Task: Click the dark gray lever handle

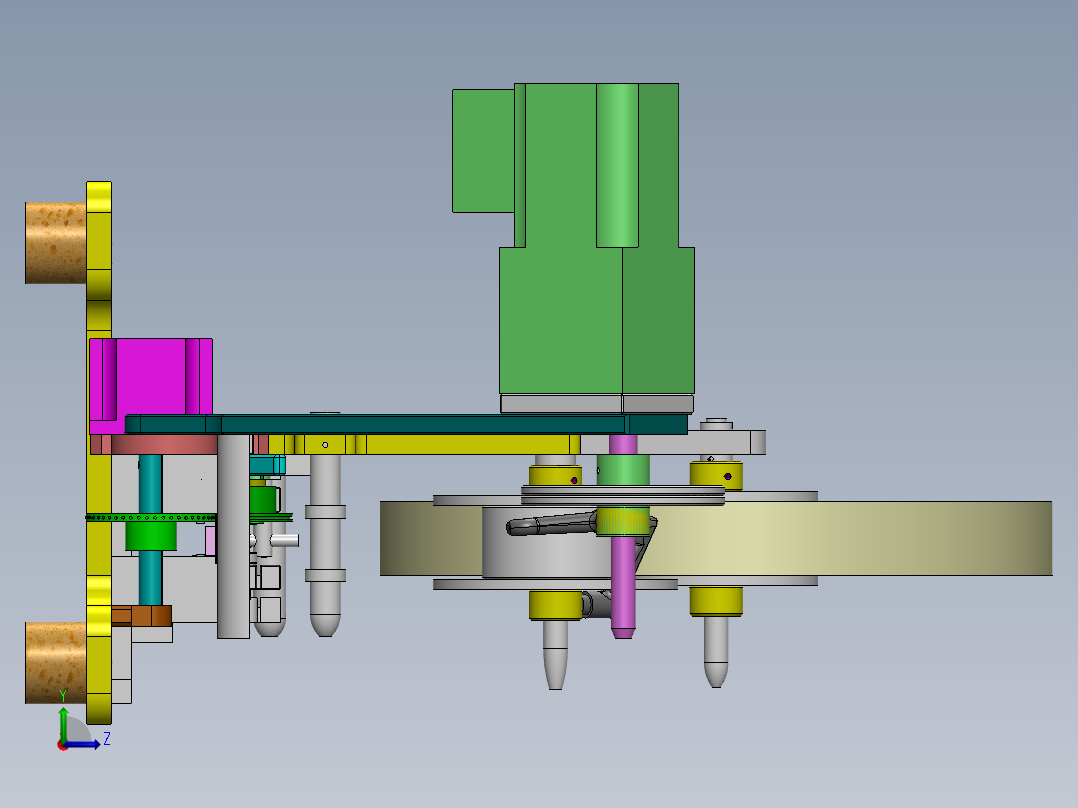Action: click(x=551, y=524)
